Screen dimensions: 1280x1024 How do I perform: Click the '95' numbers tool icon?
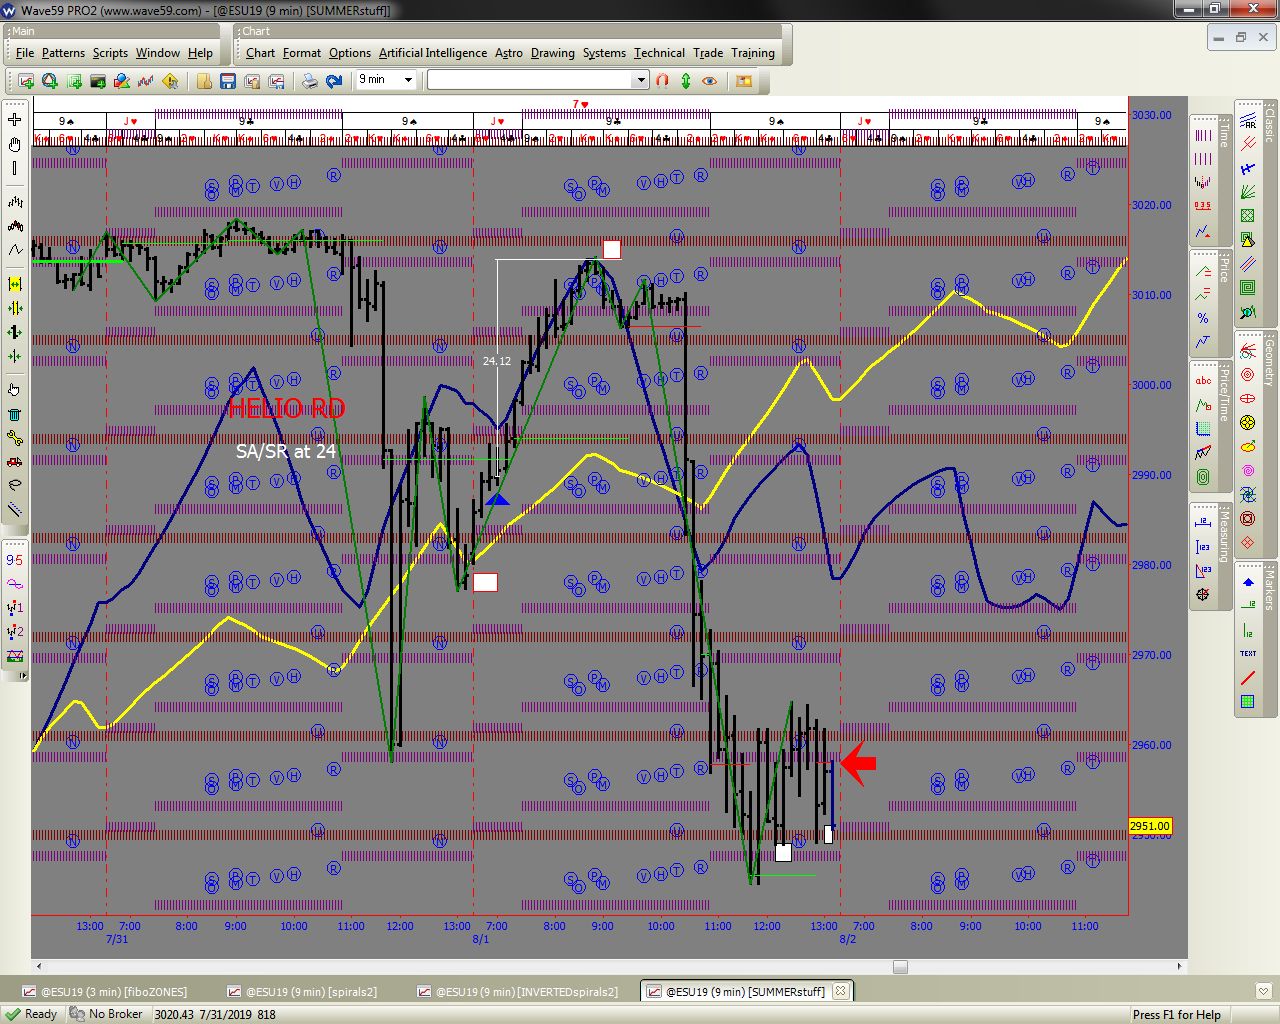coord(15,560)
